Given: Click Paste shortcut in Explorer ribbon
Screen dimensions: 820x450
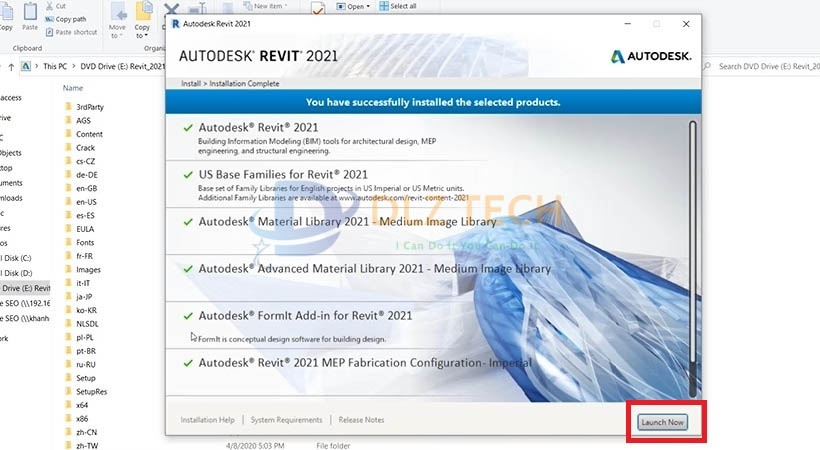Looking at the screenshot, I should [x=71, y=32].
